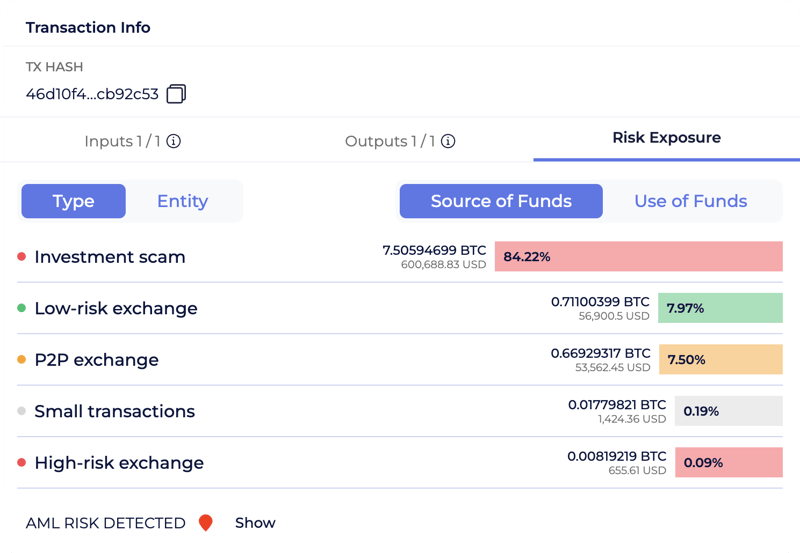800x553 pixels.
Task: Switch to the Outputs 1/1 tab
Action: coord(400,141)
